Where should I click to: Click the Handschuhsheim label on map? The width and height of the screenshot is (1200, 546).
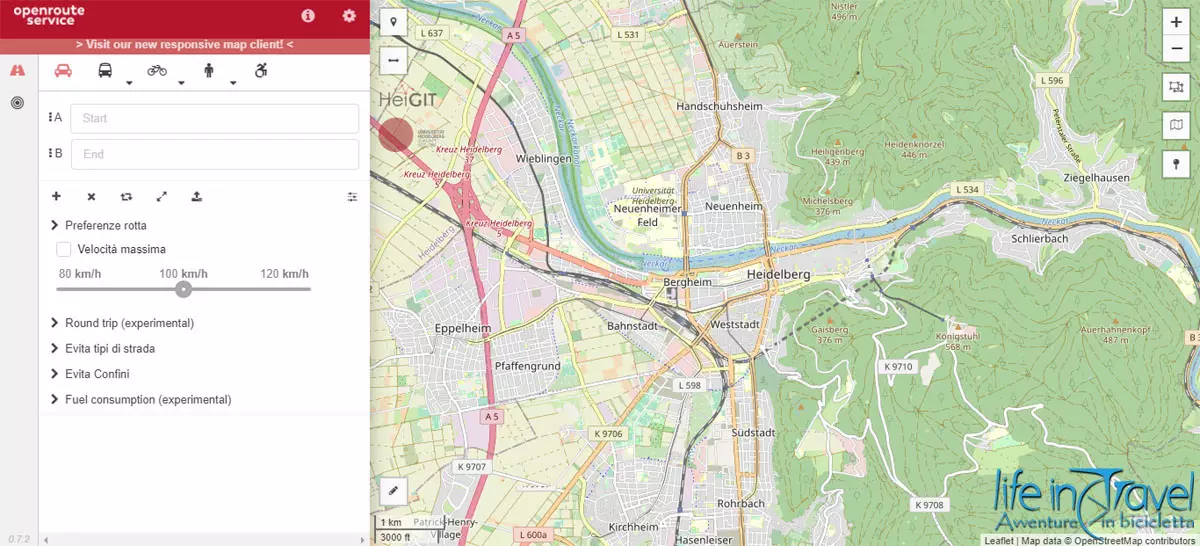pyautogui.click(x=719, y=106)
